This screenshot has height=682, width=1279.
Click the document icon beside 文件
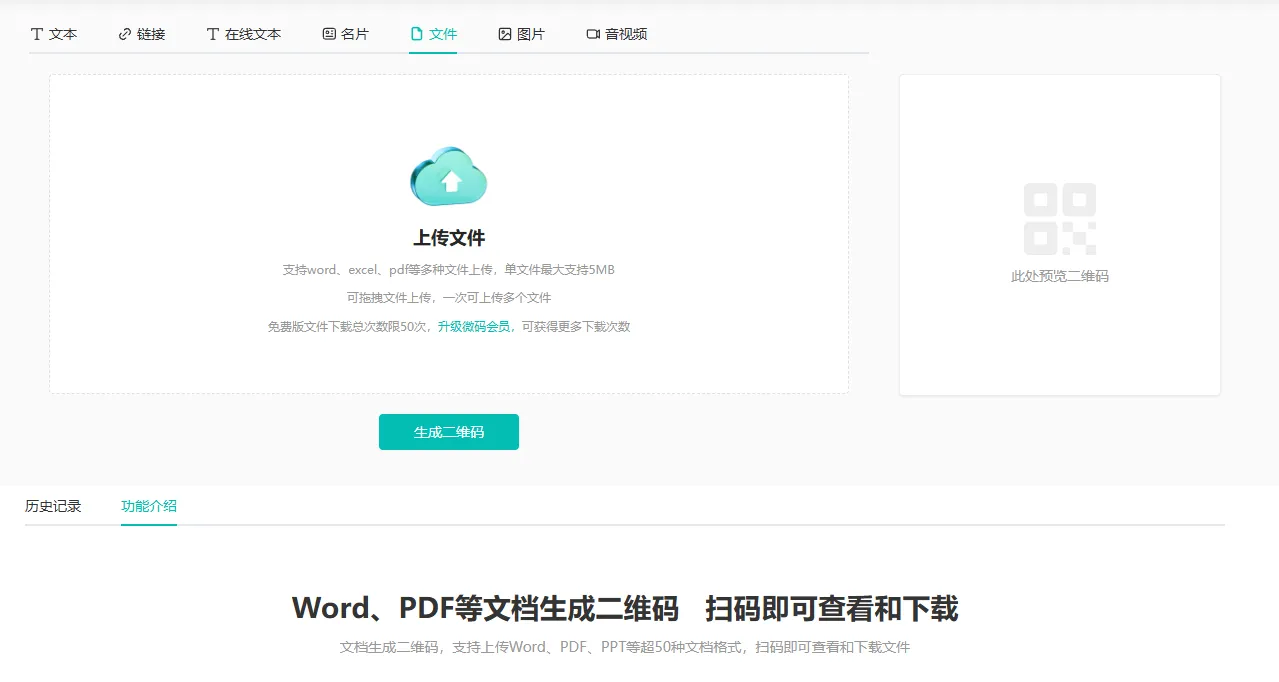click(x=417, y=34)
